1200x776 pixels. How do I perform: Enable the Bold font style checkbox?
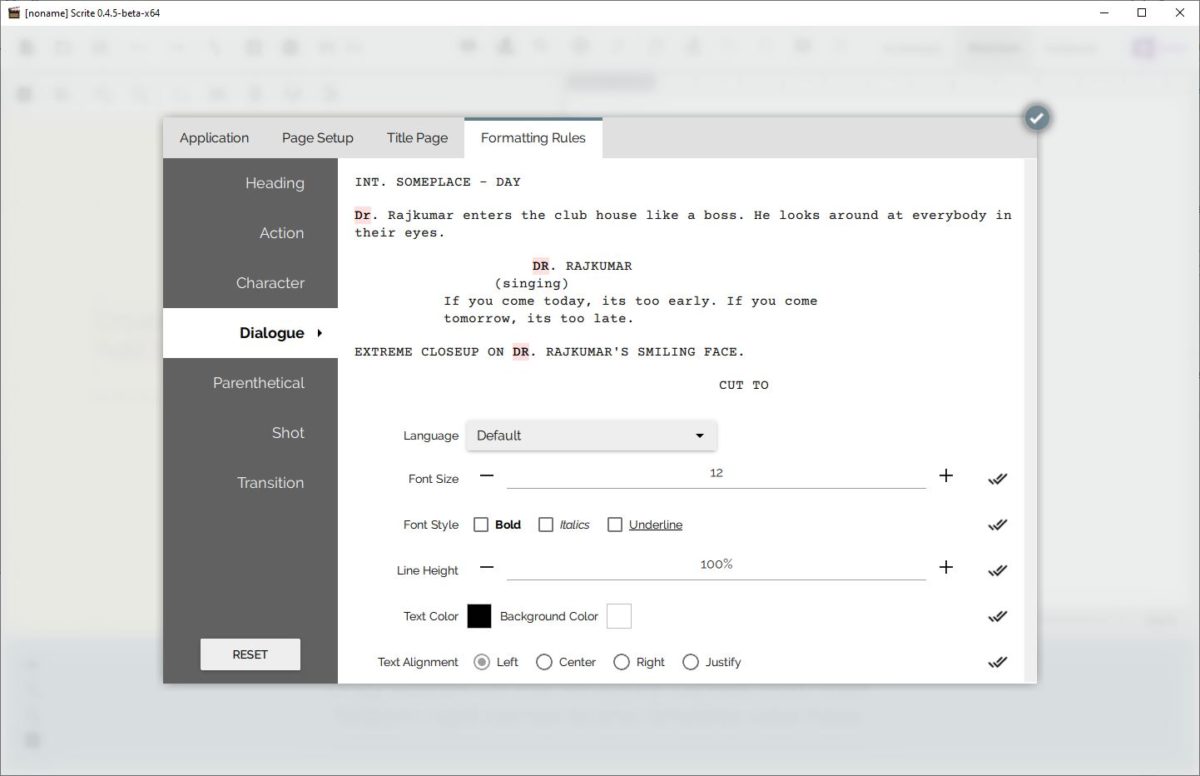481,524
